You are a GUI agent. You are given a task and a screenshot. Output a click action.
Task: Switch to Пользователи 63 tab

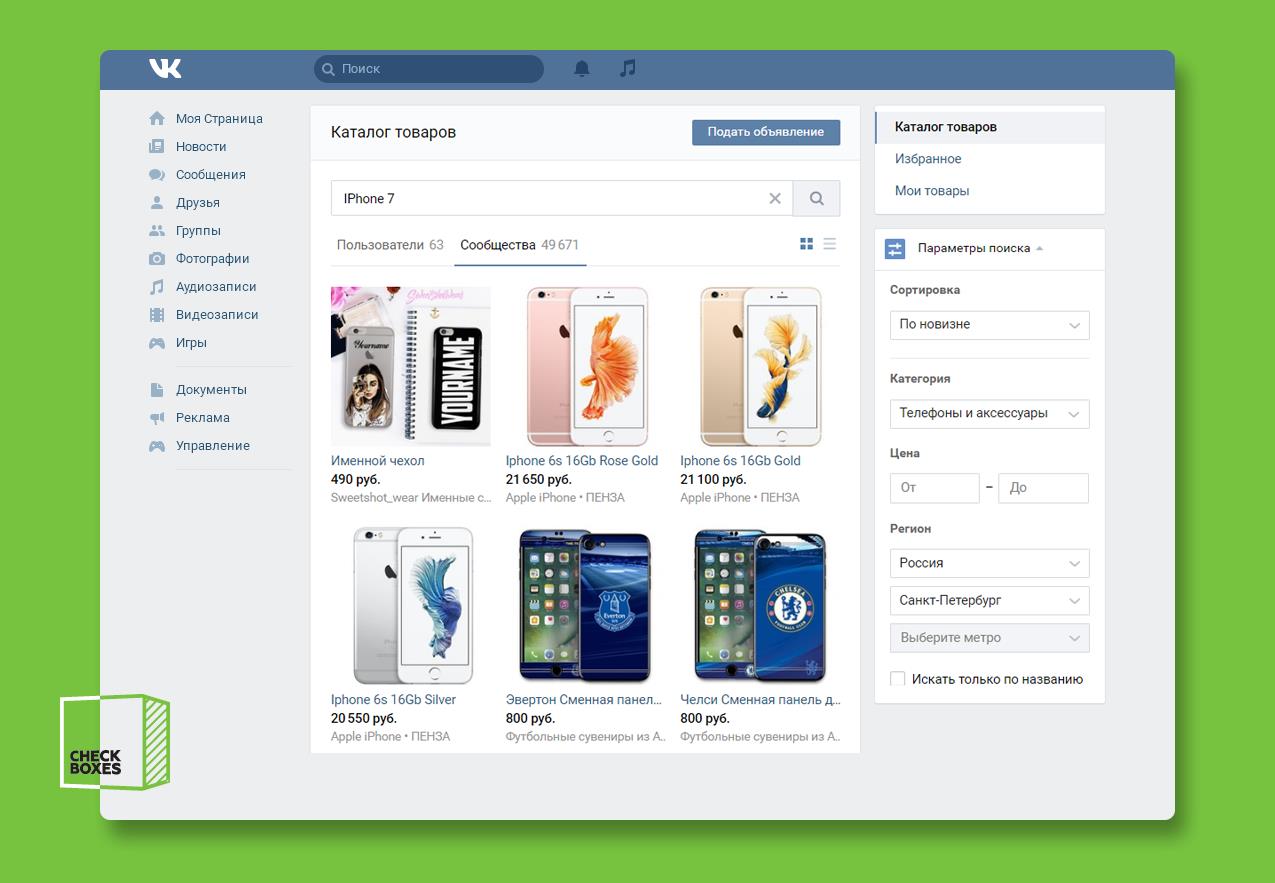pos(390,244)
